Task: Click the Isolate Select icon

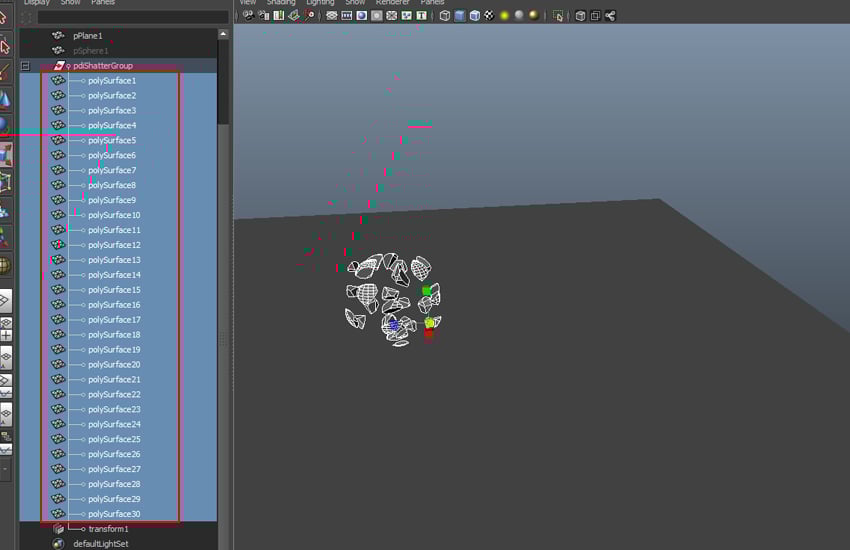Action: point(558,16)
